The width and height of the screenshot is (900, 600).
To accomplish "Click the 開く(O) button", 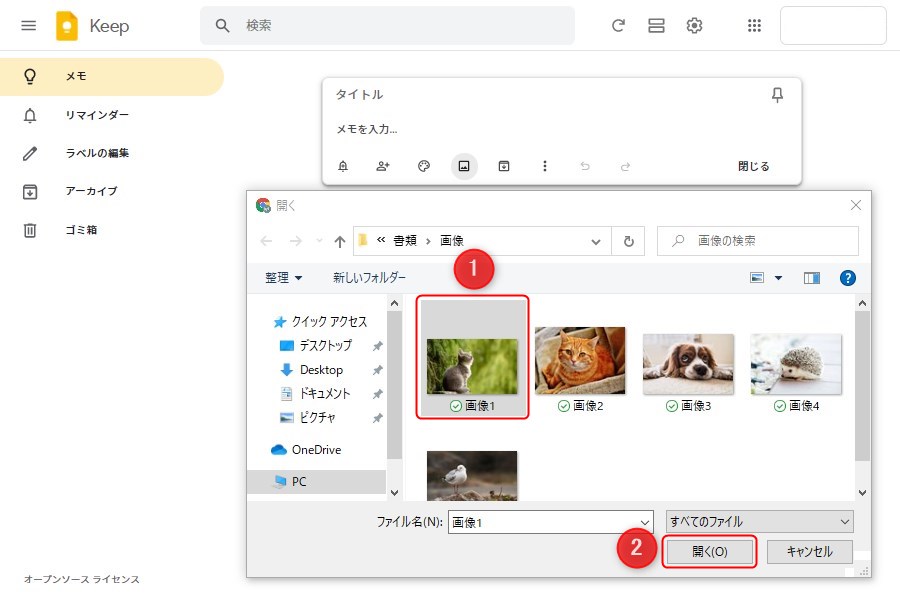I will pos(709,552).
